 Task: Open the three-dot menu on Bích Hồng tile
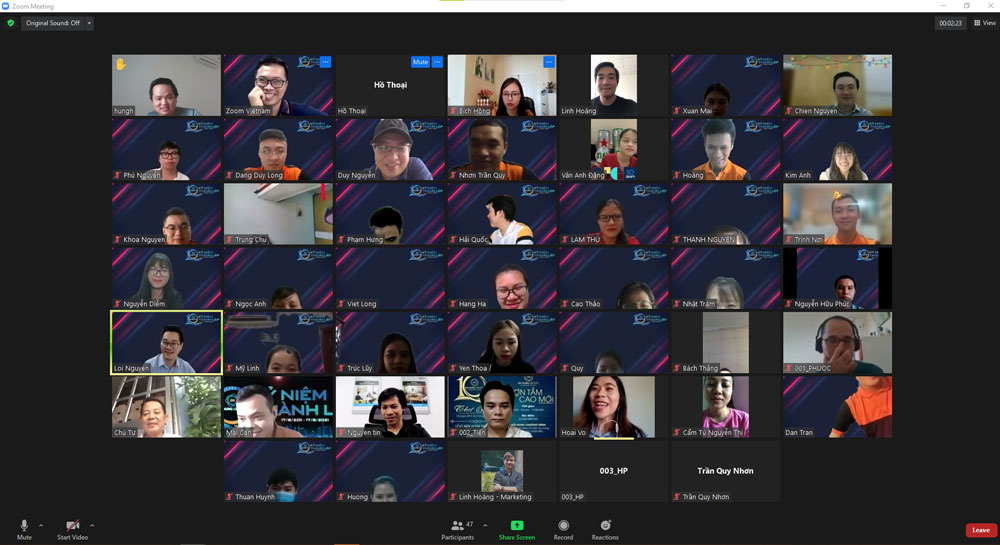(548, 62)
